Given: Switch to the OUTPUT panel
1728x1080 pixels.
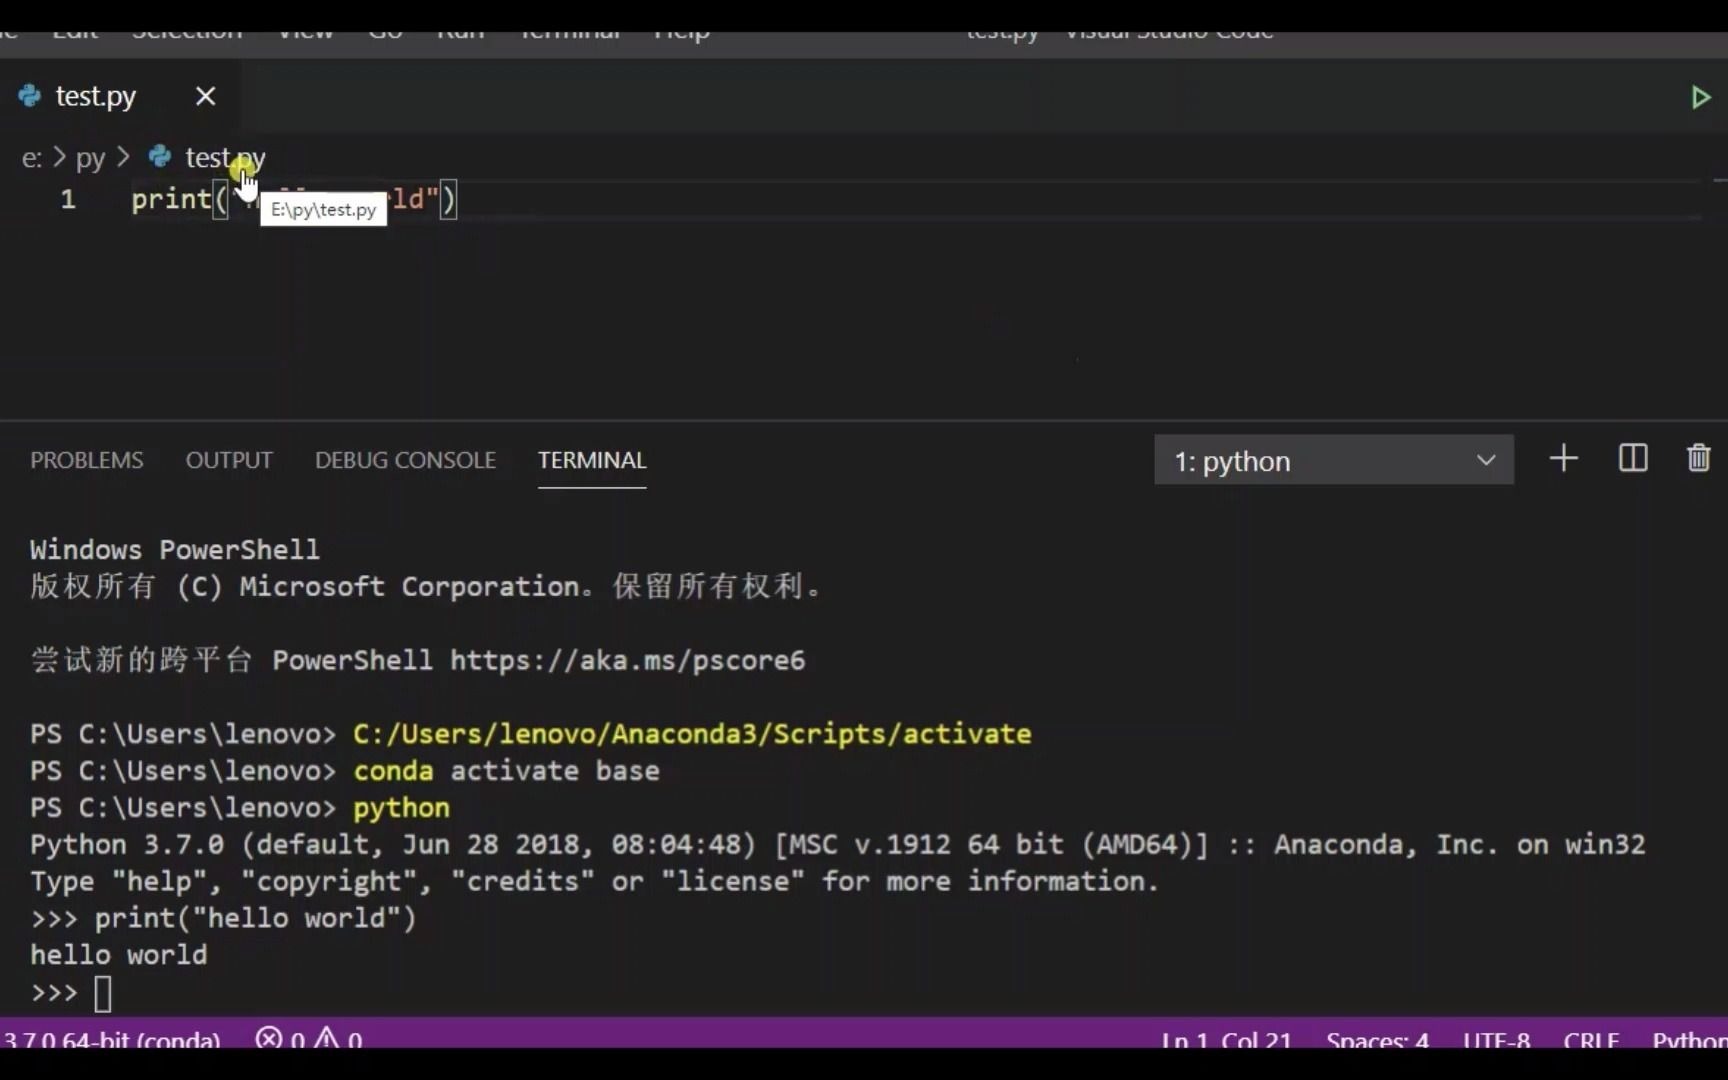Looking at the screenshot, I should 229,460.
